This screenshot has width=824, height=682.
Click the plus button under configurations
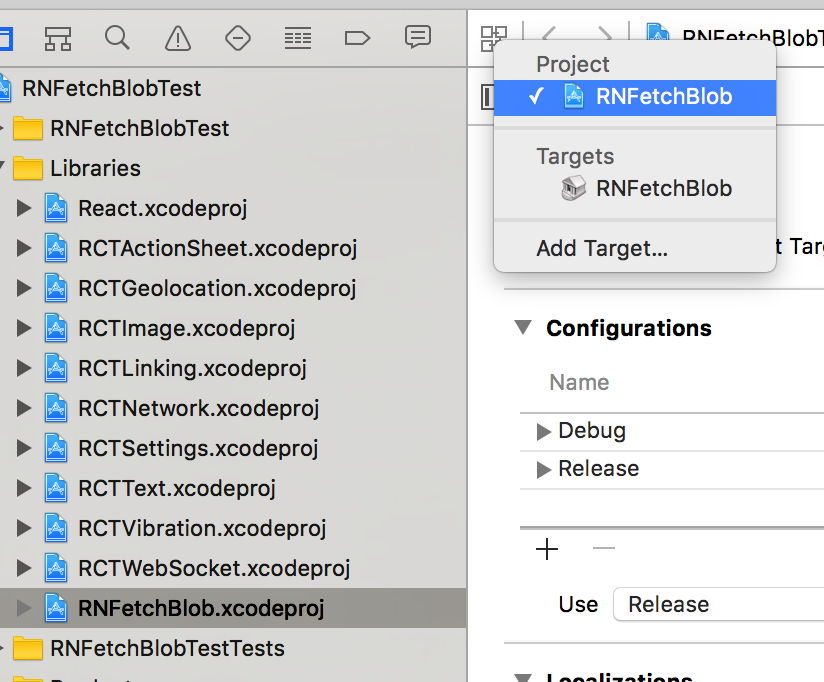pos(547,549)
